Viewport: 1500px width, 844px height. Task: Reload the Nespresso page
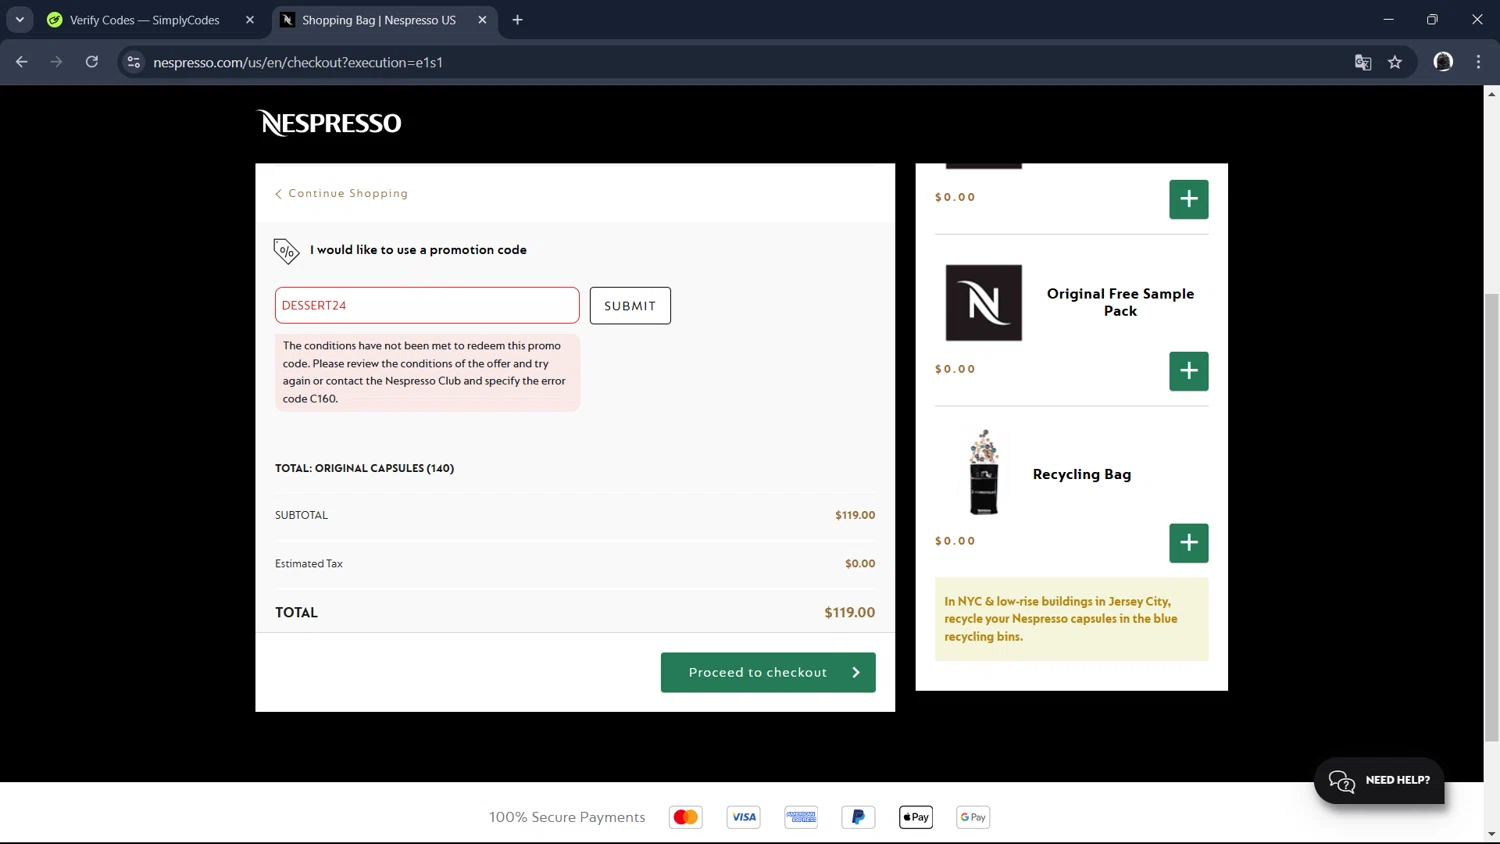point(92,62)
